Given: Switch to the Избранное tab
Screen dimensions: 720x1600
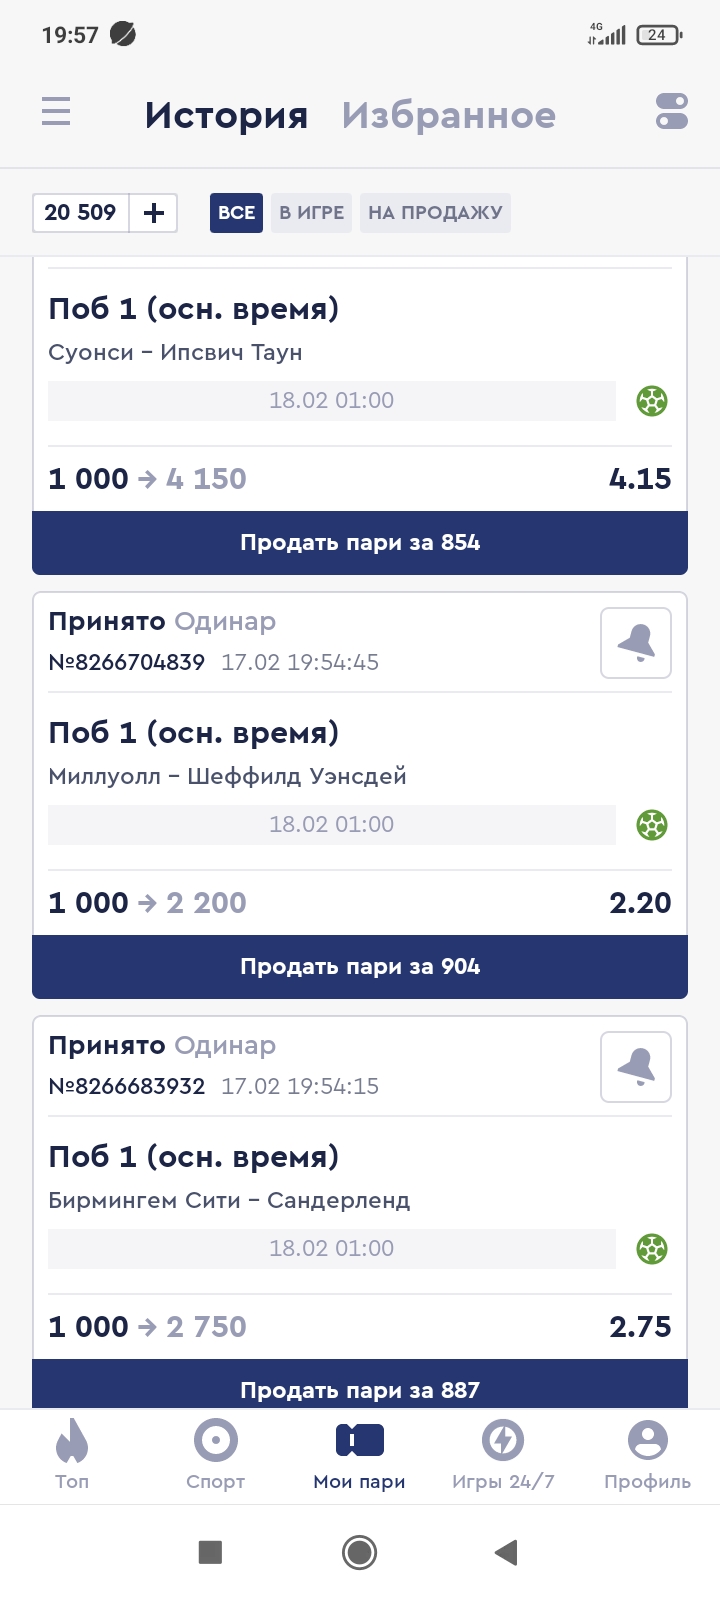Looking at the screenshot, I should pos(449,115).
